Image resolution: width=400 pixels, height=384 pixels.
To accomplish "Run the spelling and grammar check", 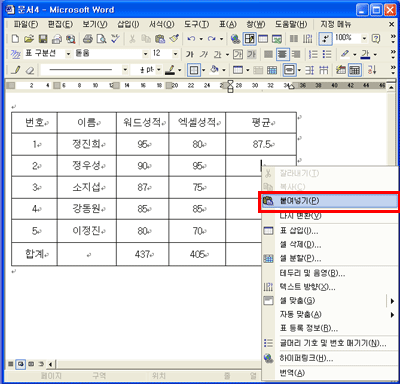I will pos(115,39).
